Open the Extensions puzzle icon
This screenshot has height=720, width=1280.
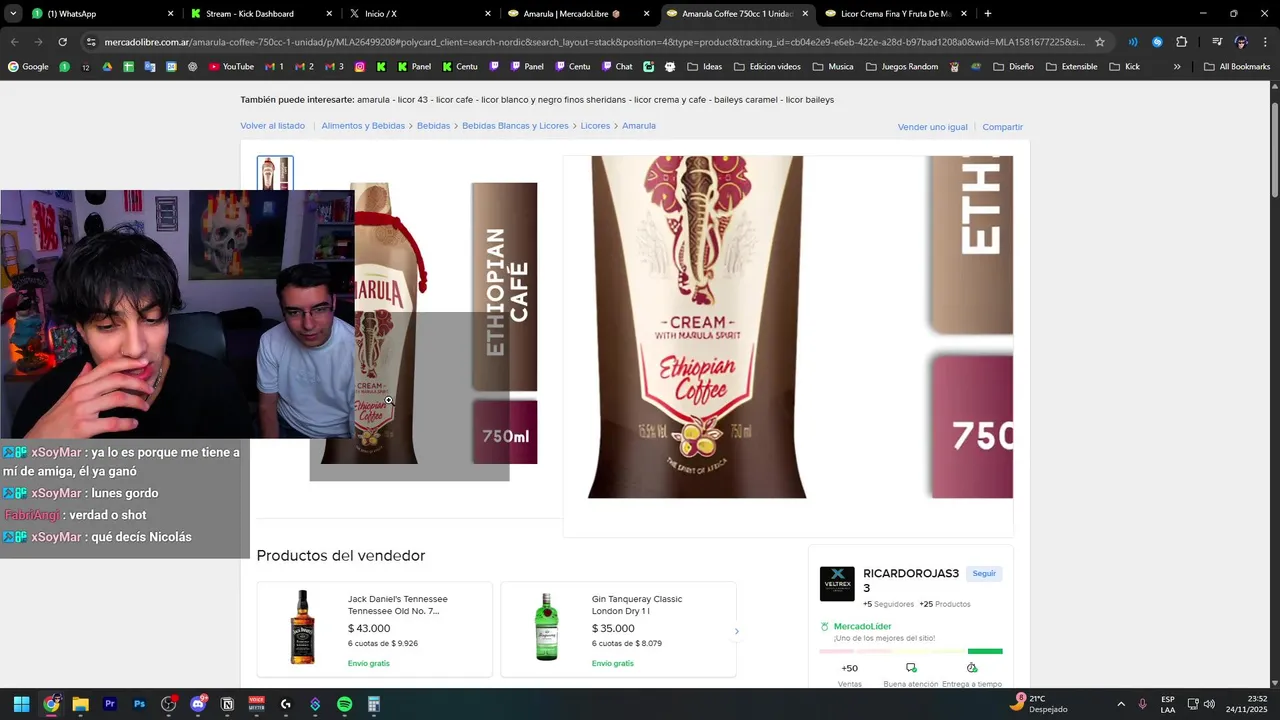pyautogui.click(x=1181, y=42)
